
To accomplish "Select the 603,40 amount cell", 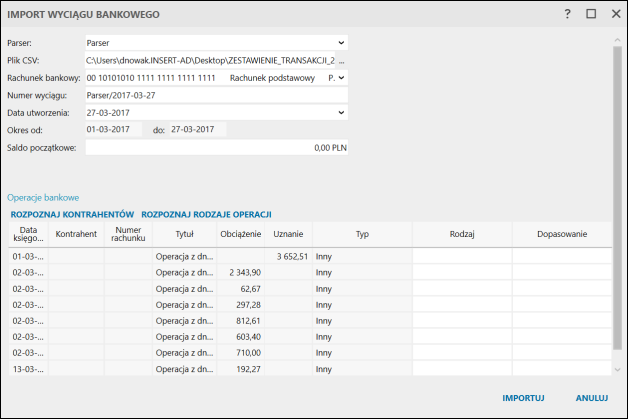I will pyautogui.click(x=240, y=337).
